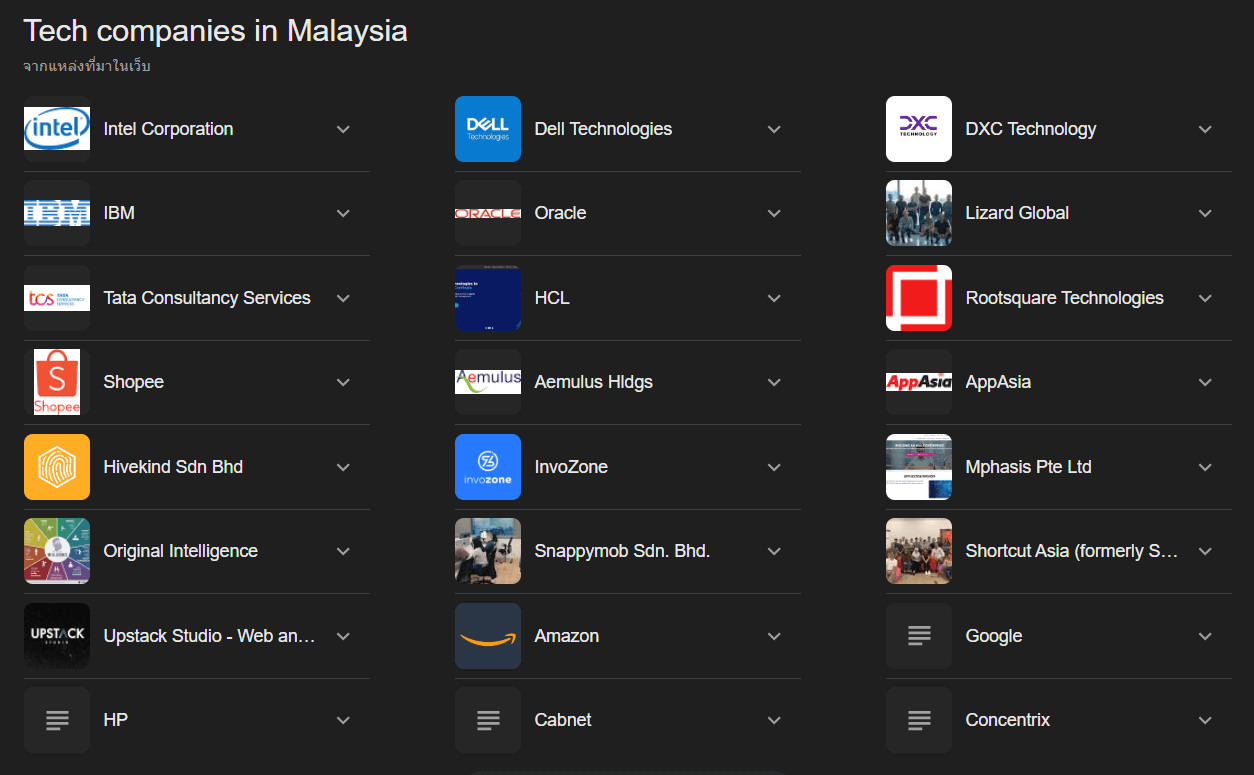Expand the Concentrix entry chevron
This screenshot has width=1254, height=775.
[x=1205, y=720]
